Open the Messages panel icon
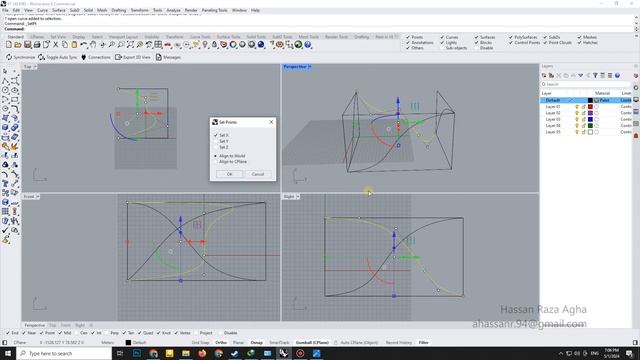This screenshot has width=640, height=360. point(159,57)
